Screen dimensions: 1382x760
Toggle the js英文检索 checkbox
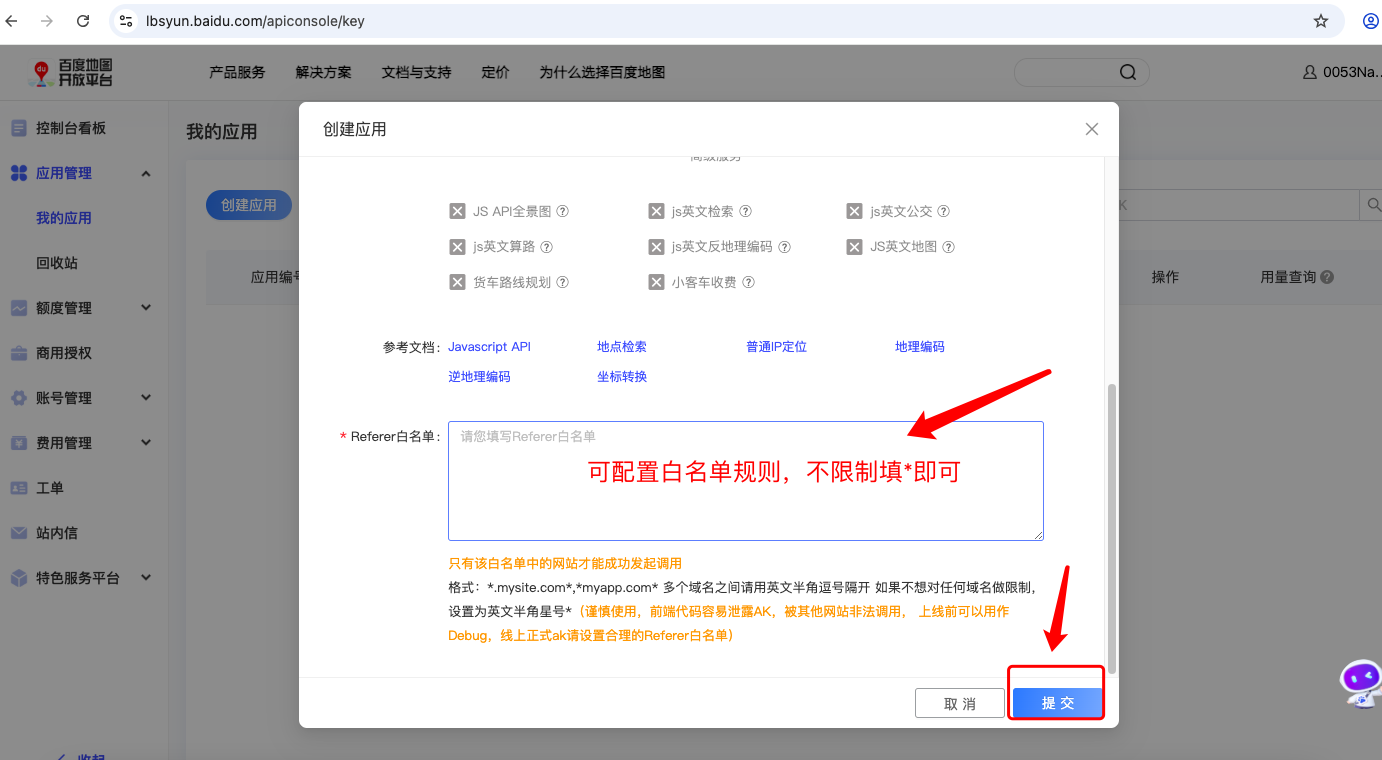tap(656, 211)
